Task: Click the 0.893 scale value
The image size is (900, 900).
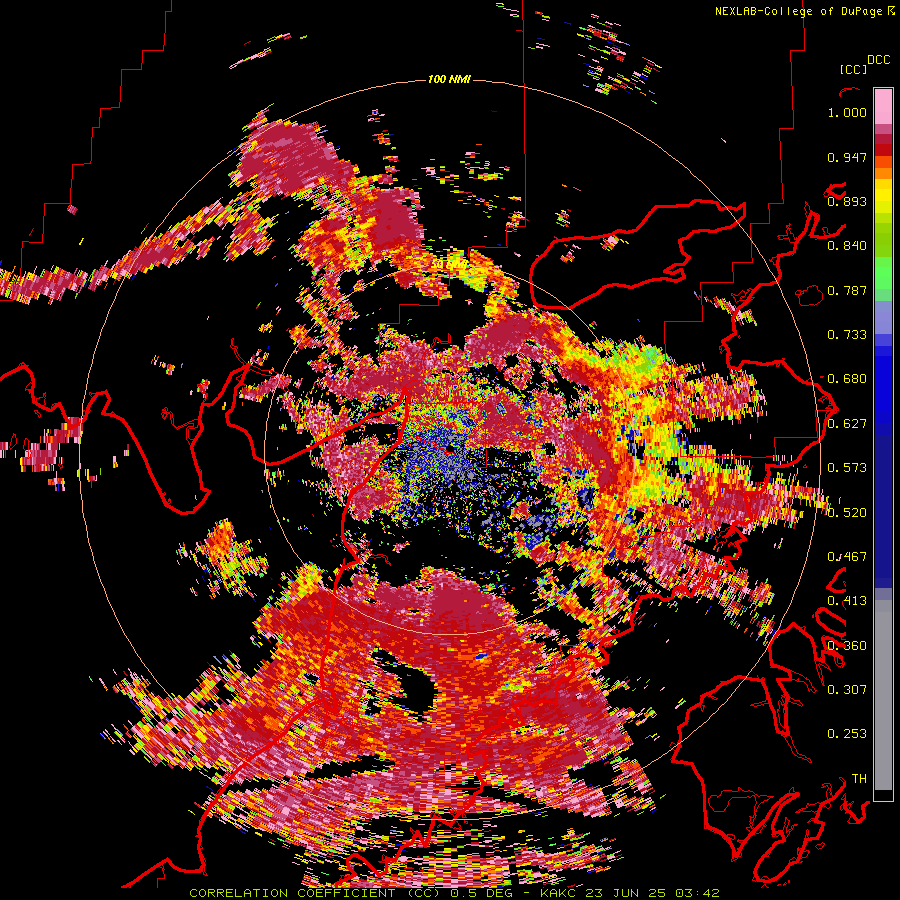Action: click(x=847, y=201)
